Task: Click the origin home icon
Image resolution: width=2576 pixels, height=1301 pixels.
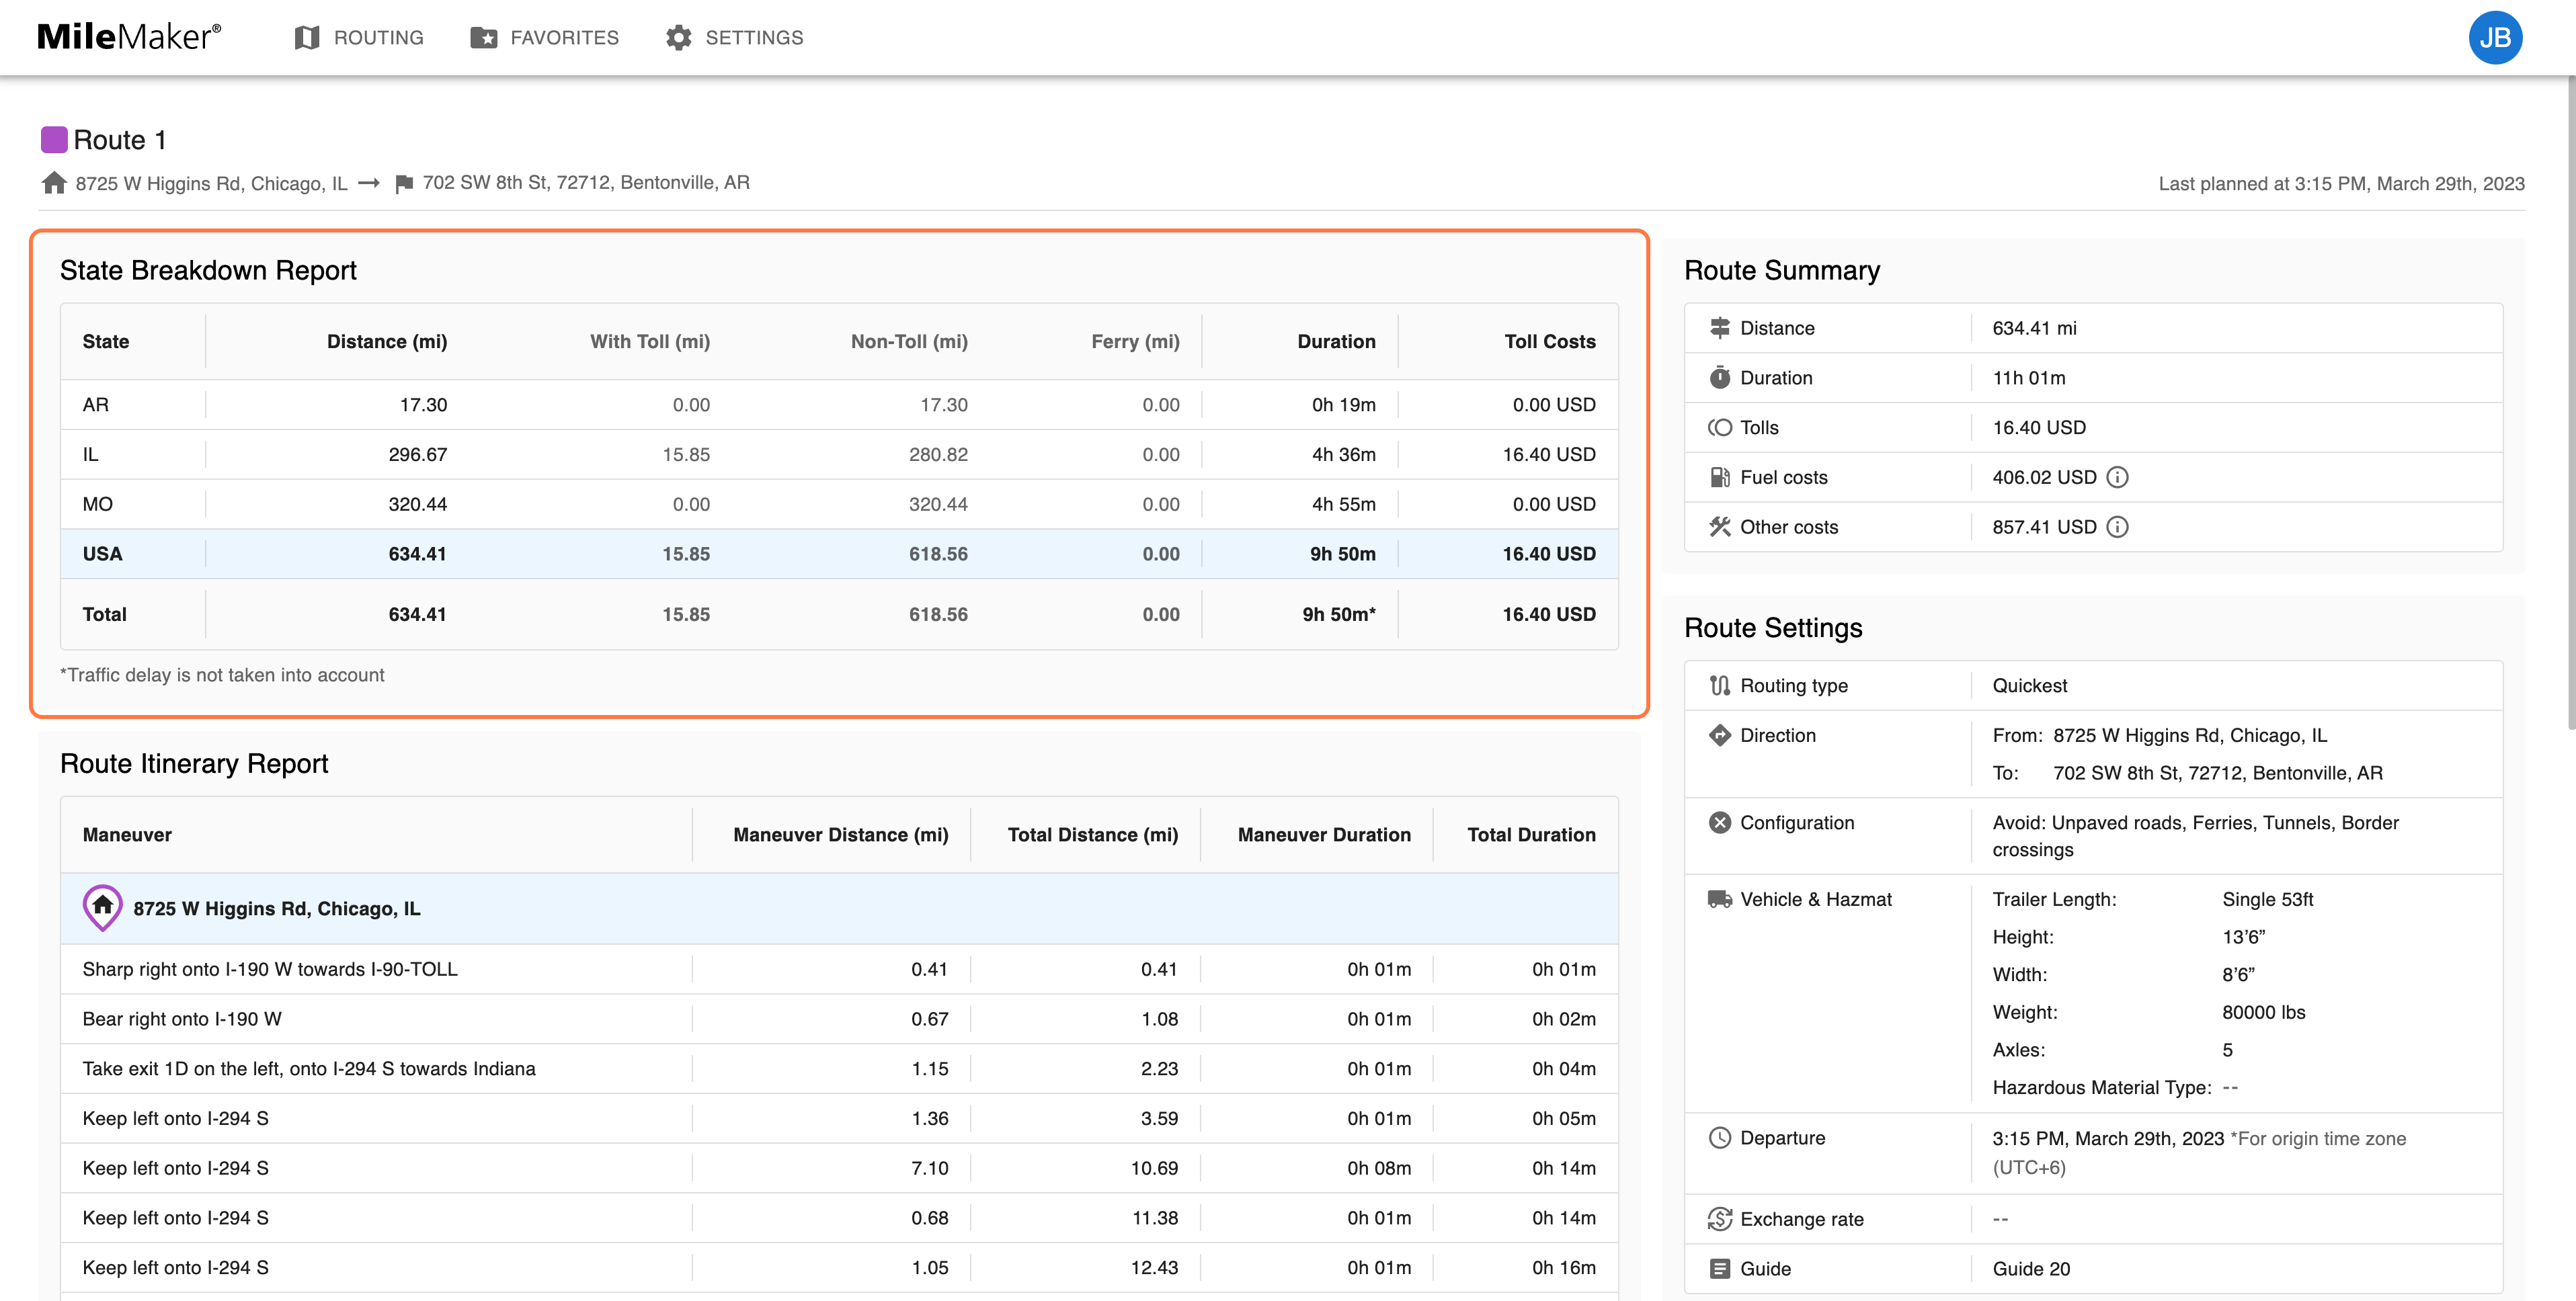Action: (x=54, y=183)
